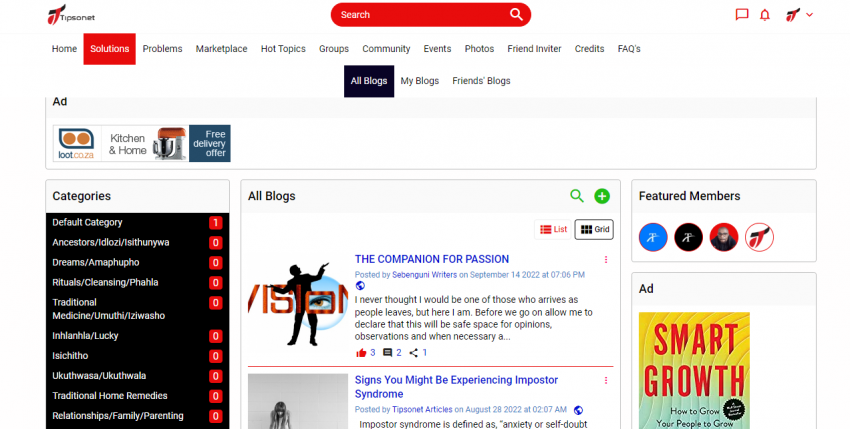This screenshot has height=429, width=850.
Task: Click share icon on first blog post
Action: click(x=414, y=353)
